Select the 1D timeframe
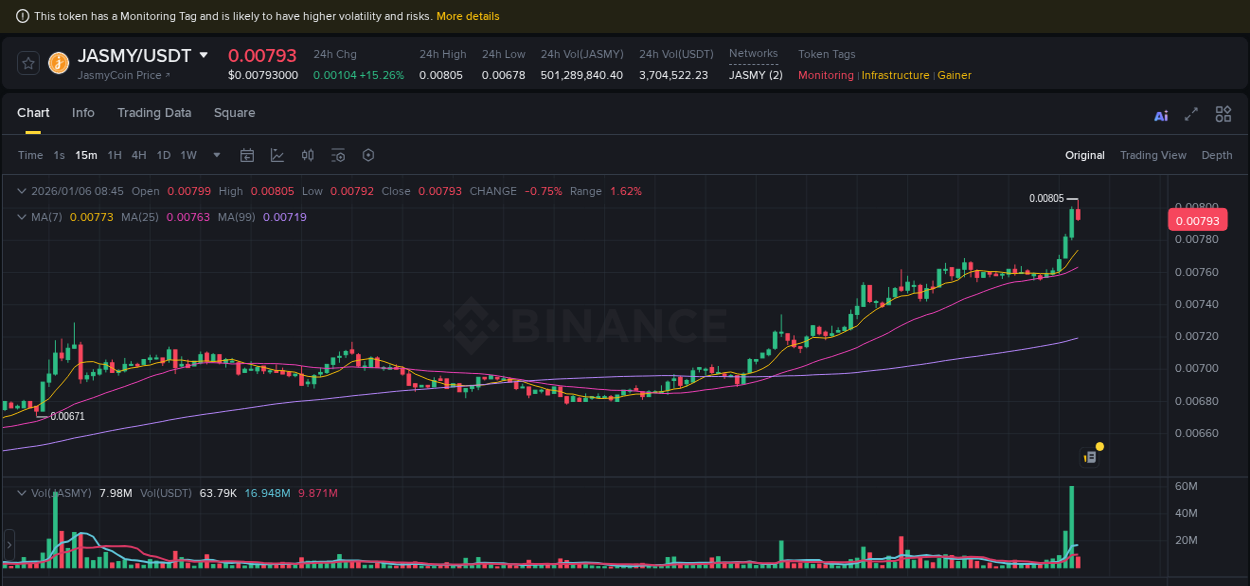This screenshot has height=586, width=1250. (163, 156)
